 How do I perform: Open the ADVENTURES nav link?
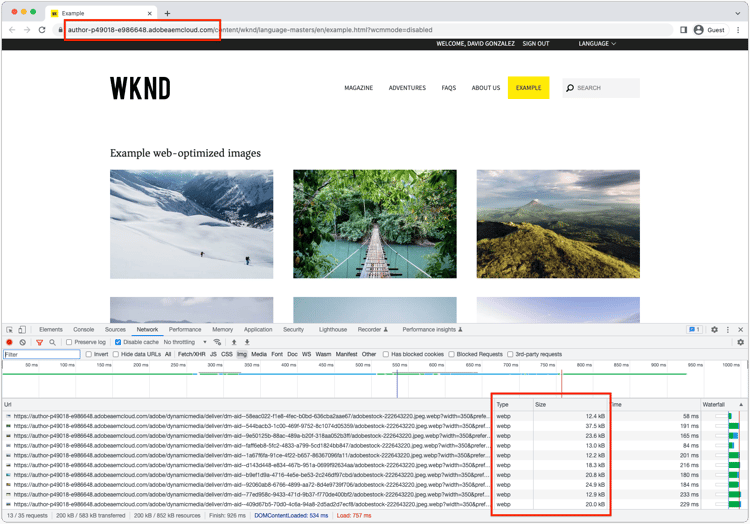pos(407,88)
